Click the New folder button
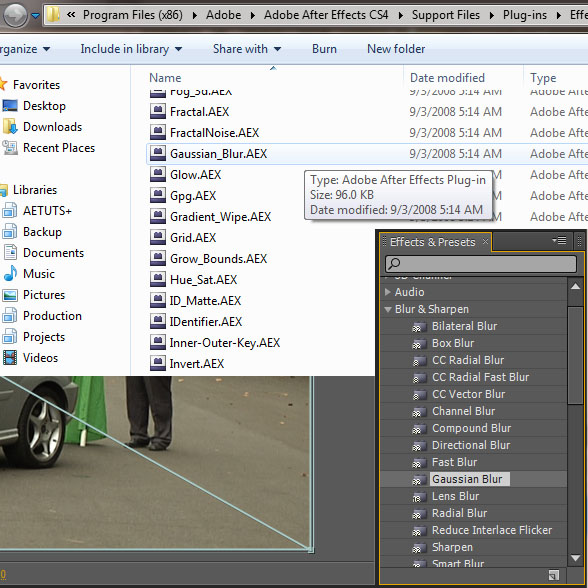This screenshot has width=588, height=588. [x=396, y=49]
